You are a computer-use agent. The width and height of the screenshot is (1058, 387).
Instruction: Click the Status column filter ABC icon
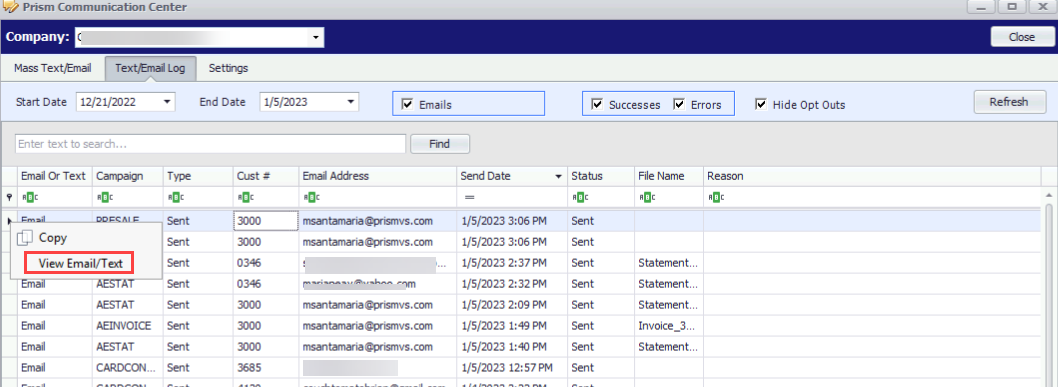(x=581, y=198)
